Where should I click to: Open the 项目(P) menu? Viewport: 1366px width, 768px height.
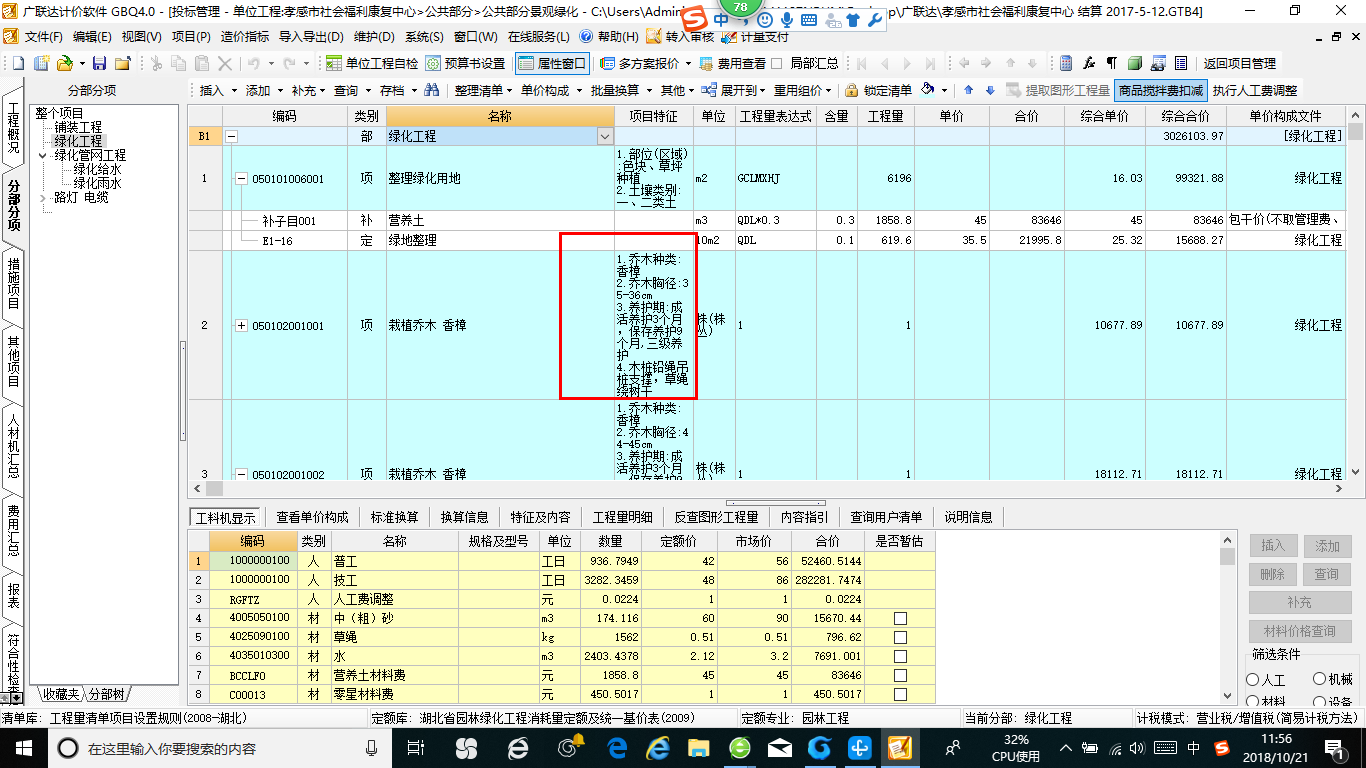(191, 37)
